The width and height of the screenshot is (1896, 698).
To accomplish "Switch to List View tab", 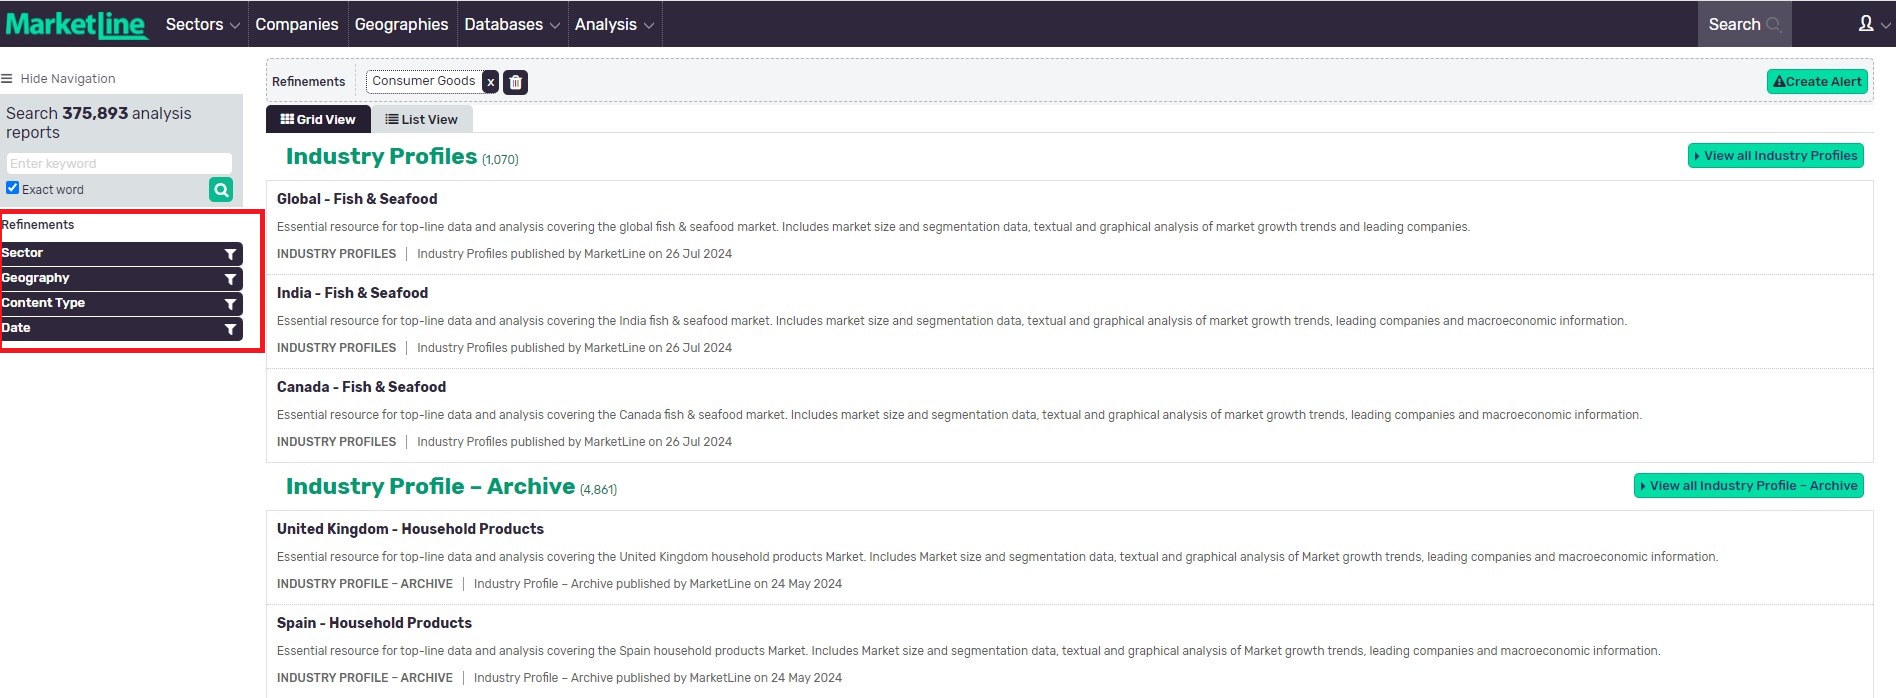I will [421, 119].
